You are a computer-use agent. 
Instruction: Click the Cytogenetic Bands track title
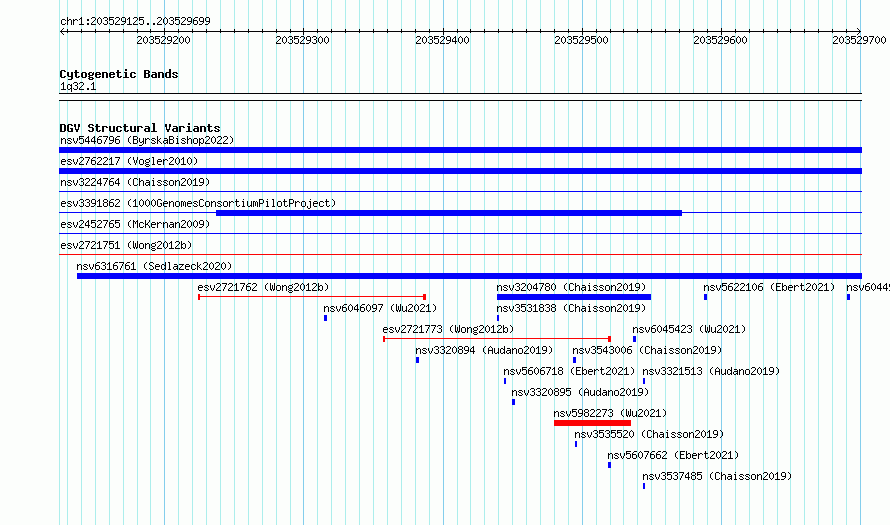(x=119, y=74)
